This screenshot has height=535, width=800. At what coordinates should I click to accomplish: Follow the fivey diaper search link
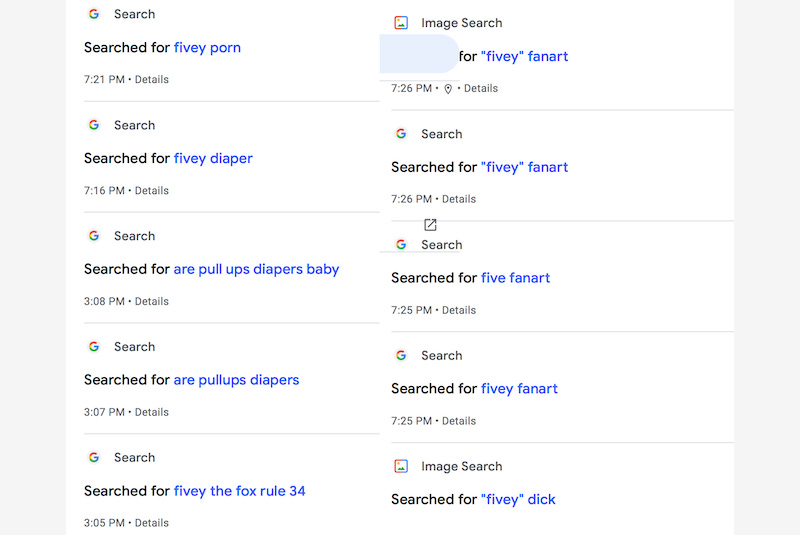213,159
